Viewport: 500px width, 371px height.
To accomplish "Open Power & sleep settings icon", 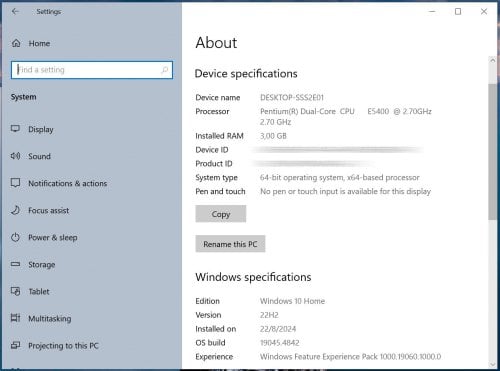I will coord(15,237).
